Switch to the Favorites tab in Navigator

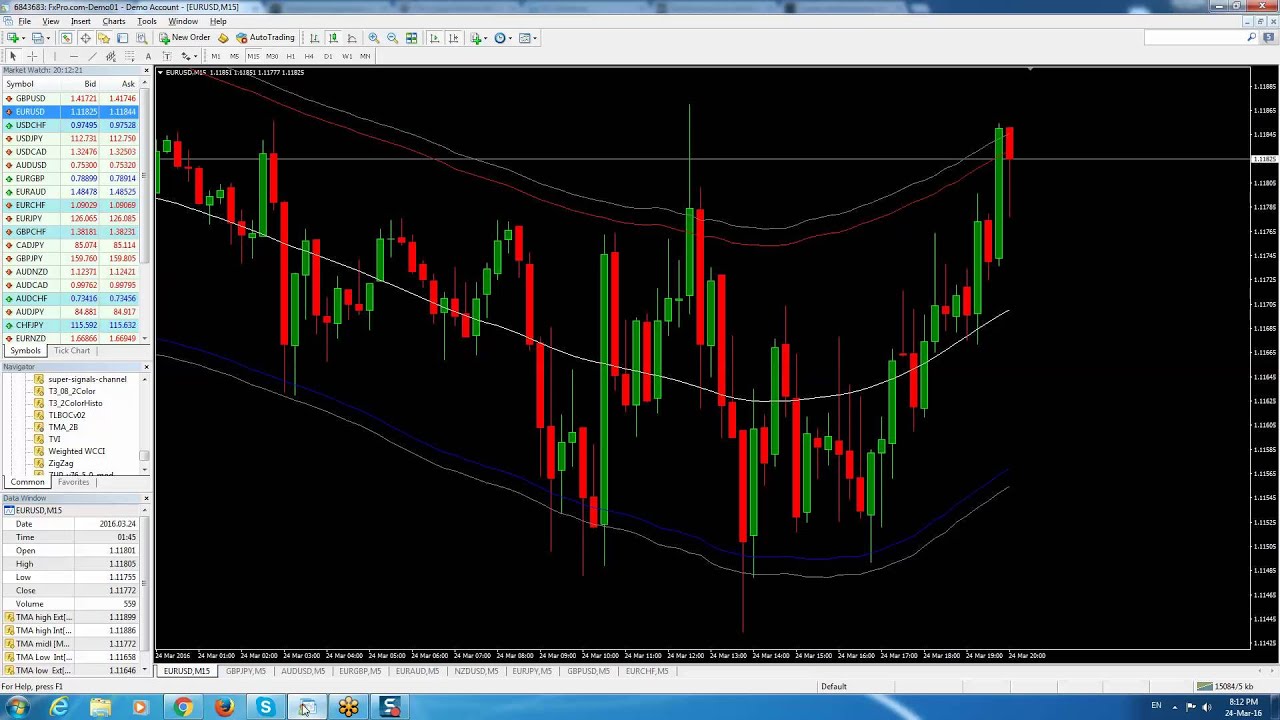73,482
